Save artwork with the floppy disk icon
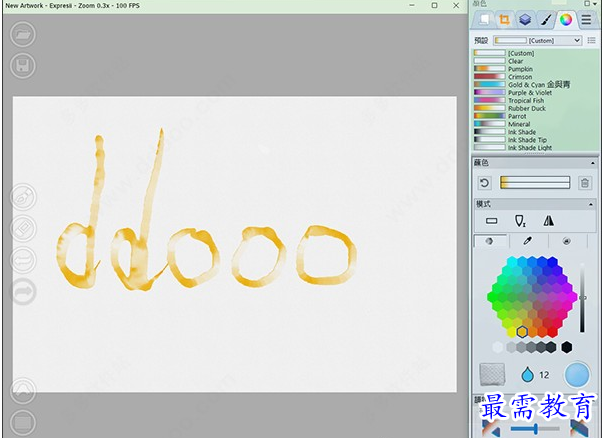 point(23,66)
